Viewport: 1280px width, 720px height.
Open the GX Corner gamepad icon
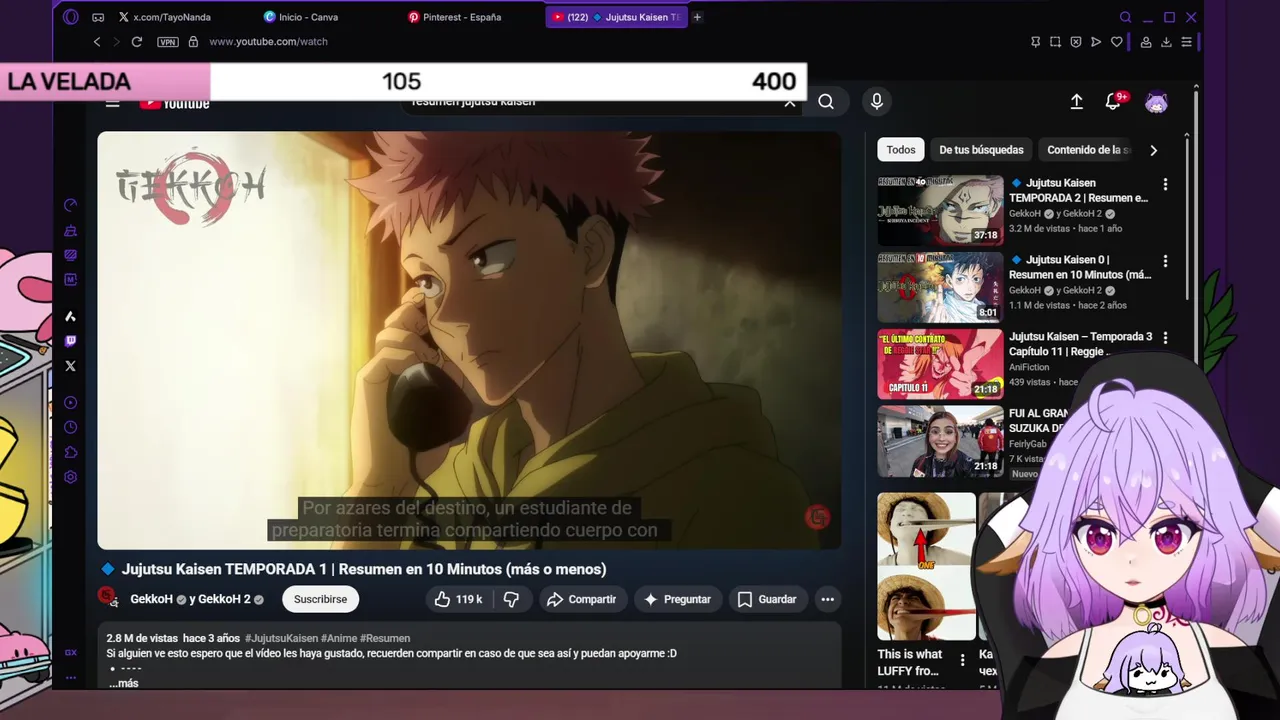[x=98, y=17]
